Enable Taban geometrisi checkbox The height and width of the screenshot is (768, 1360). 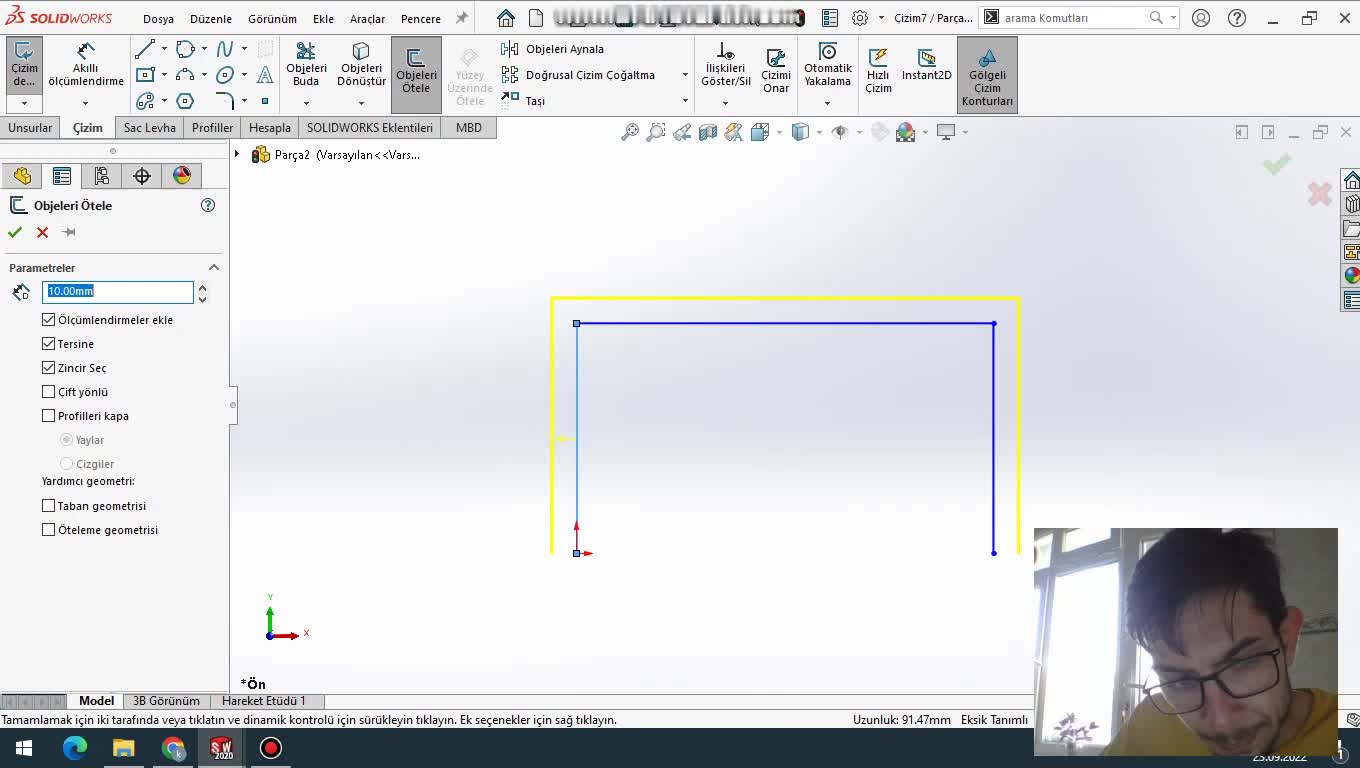[x=48, y=506]
